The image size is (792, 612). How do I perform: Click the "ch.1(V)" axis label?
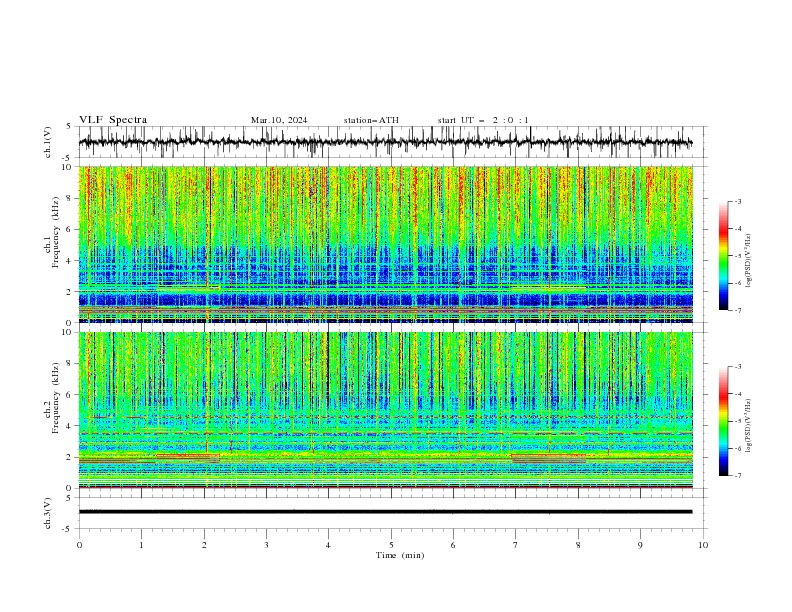(48, 142)
